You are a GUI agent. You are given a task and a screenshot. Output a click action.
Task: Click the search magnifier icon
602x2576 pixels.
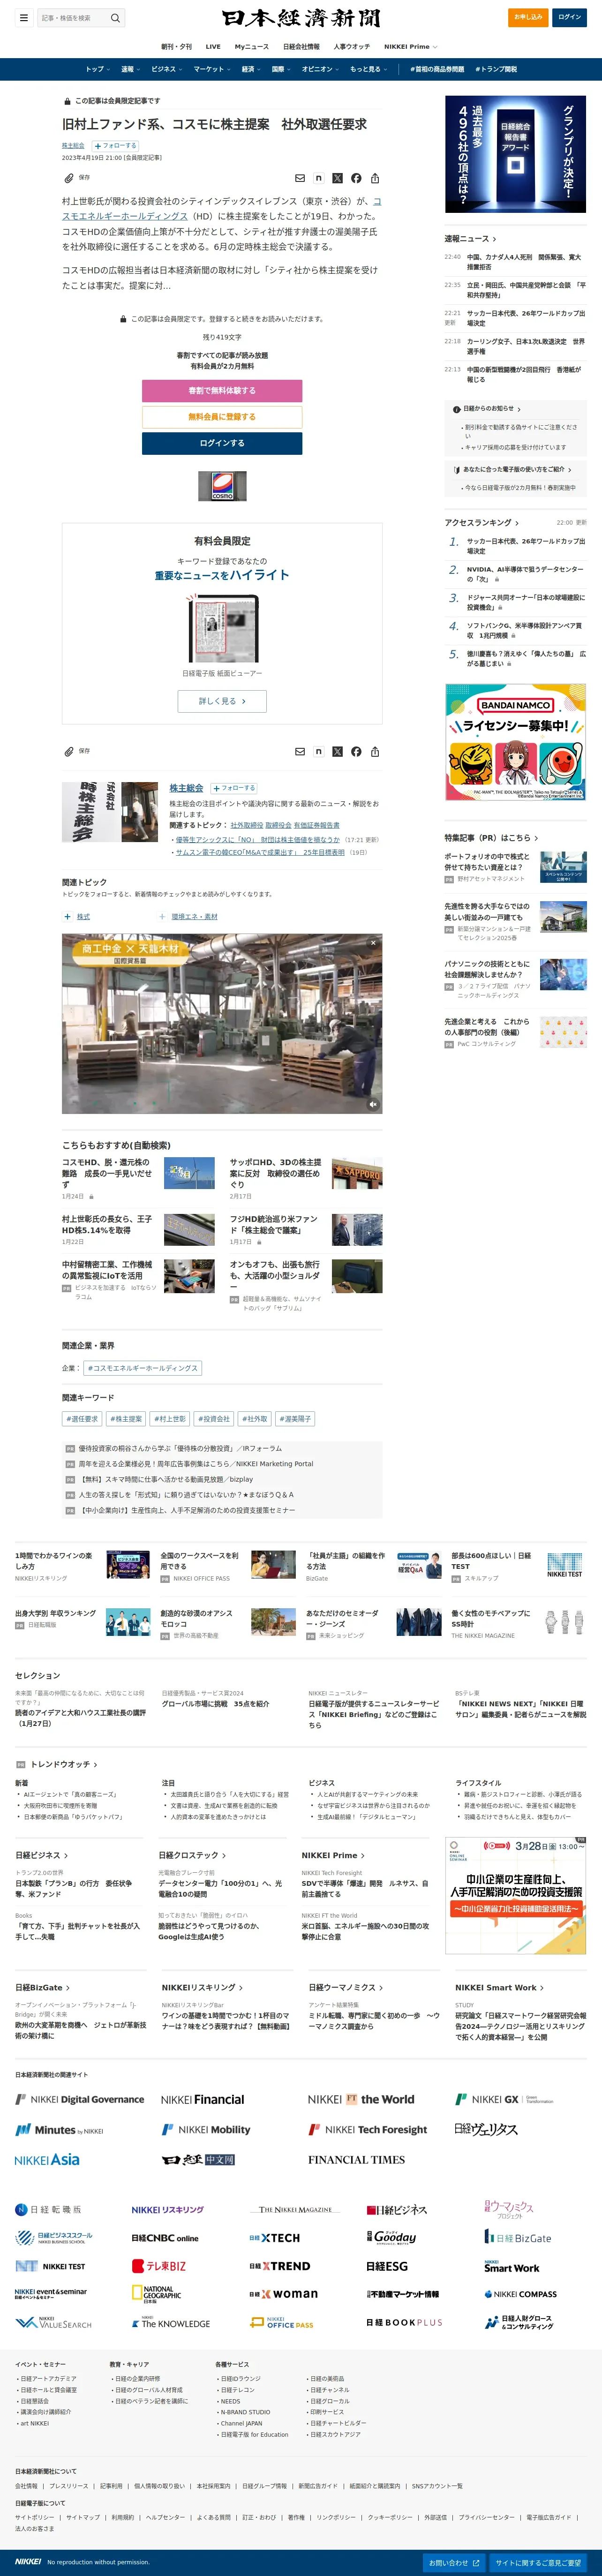(115, 17)
